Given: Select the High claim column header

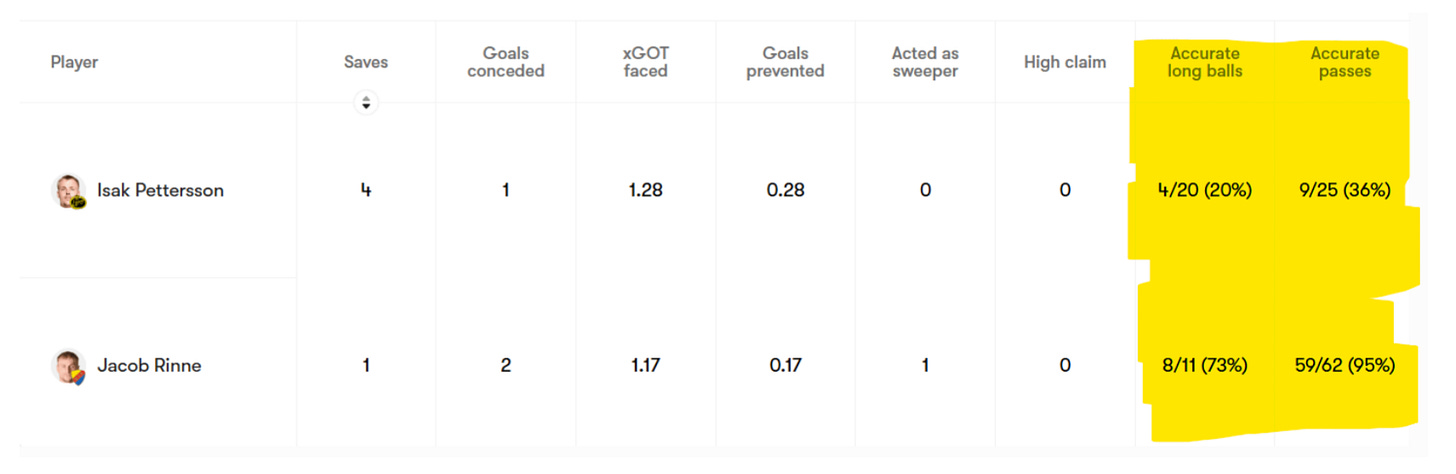Looking at the screenshot, I should tap(1065, 62).
